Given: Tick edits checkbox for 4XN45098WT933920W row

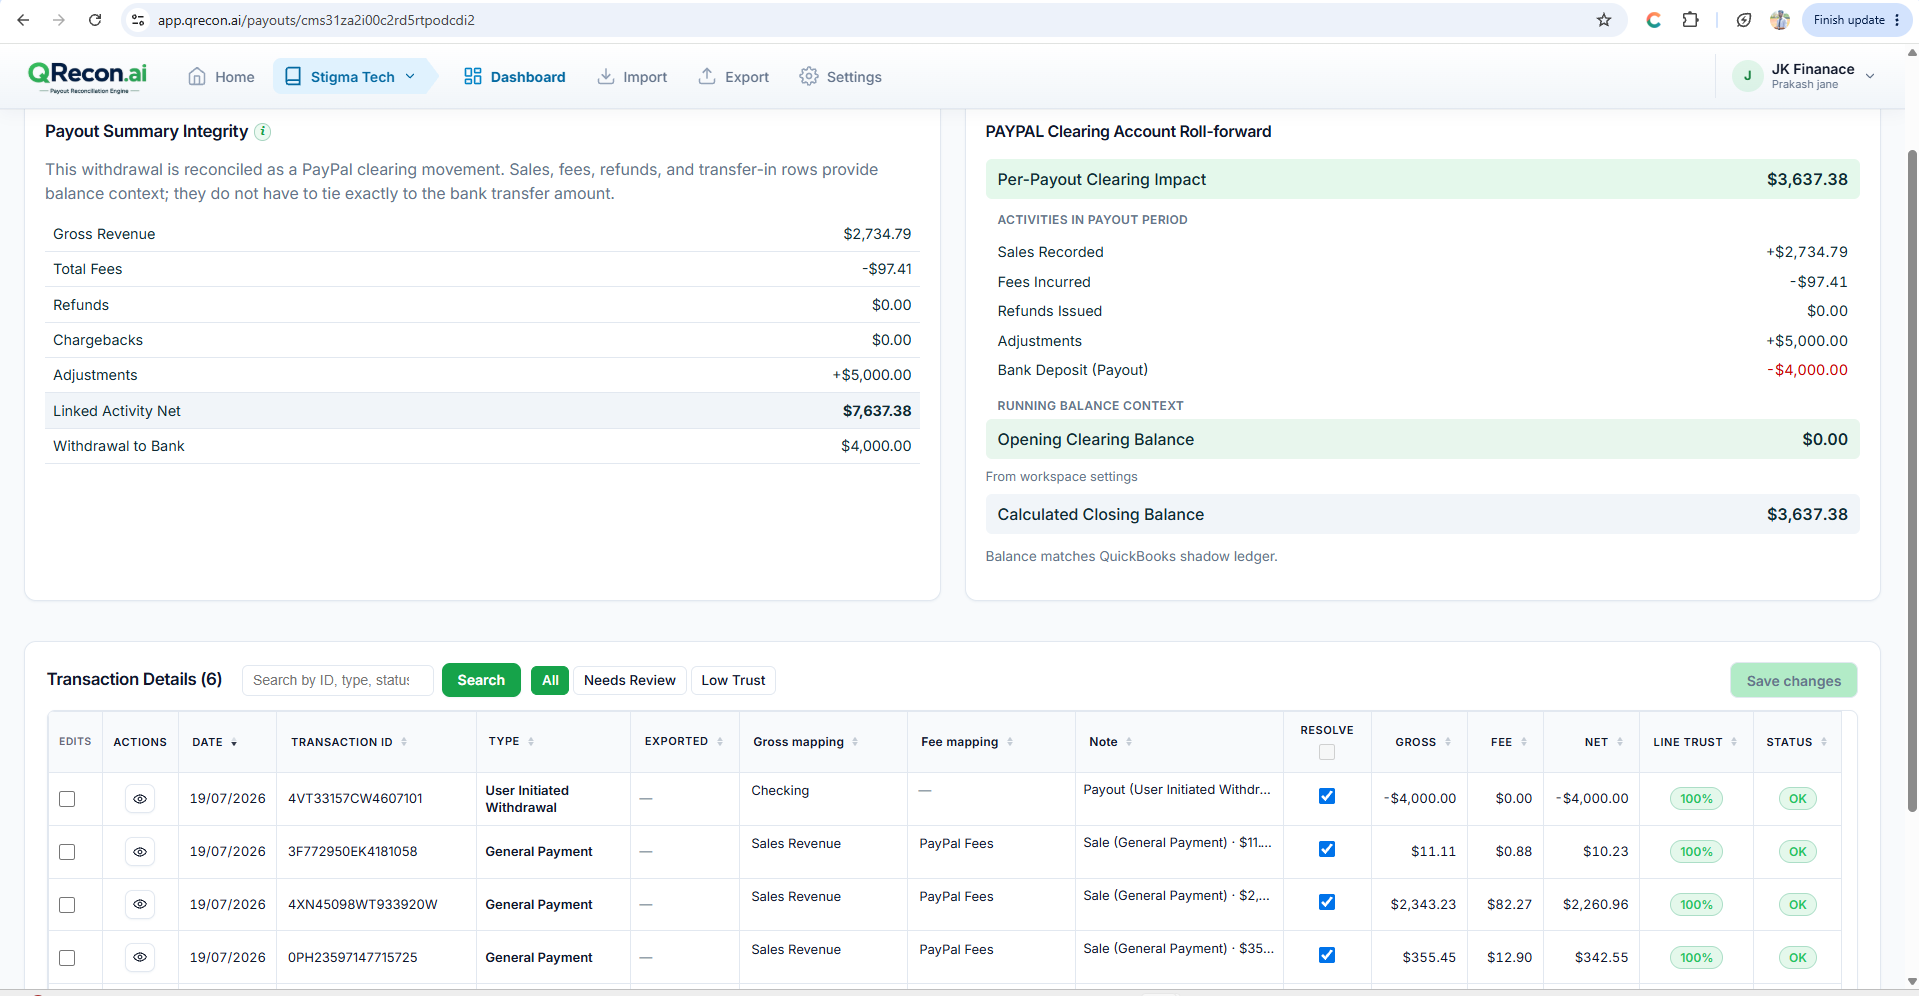Looking at the screenshot, I should pyautogui.click(x=67, y=905).
